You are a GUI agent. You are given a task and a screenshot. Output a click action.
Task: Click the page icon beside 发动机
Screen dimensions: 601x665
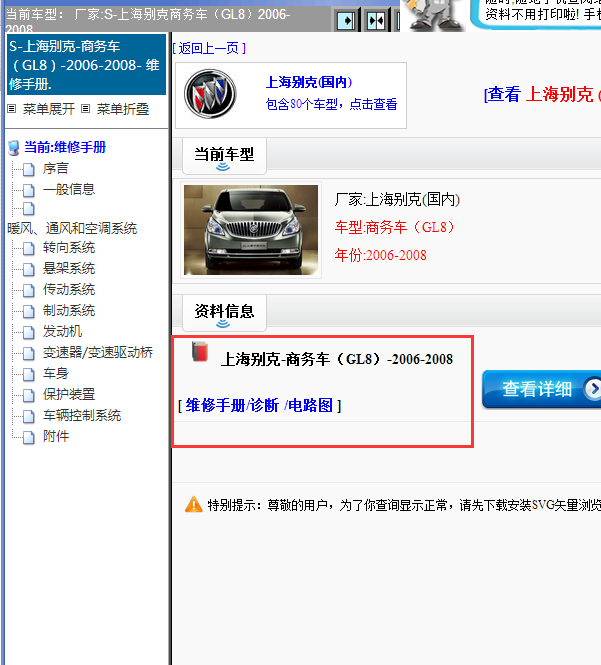click(x=28, y=332)
